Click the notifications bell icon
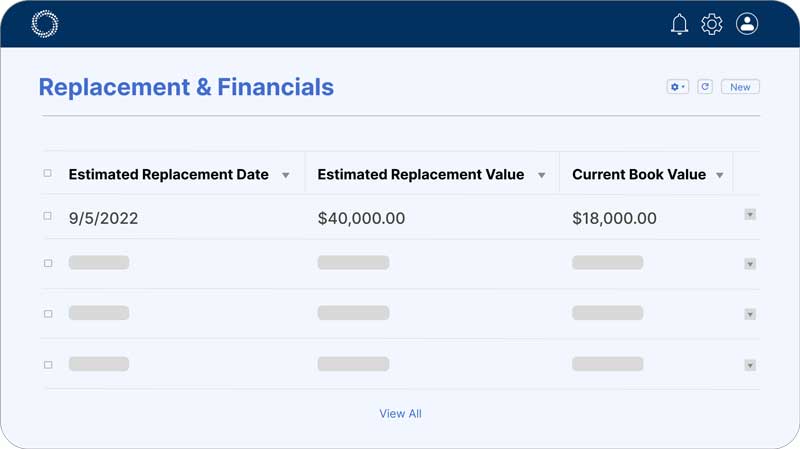Screen dimensions: 800x449 (679, 24)
